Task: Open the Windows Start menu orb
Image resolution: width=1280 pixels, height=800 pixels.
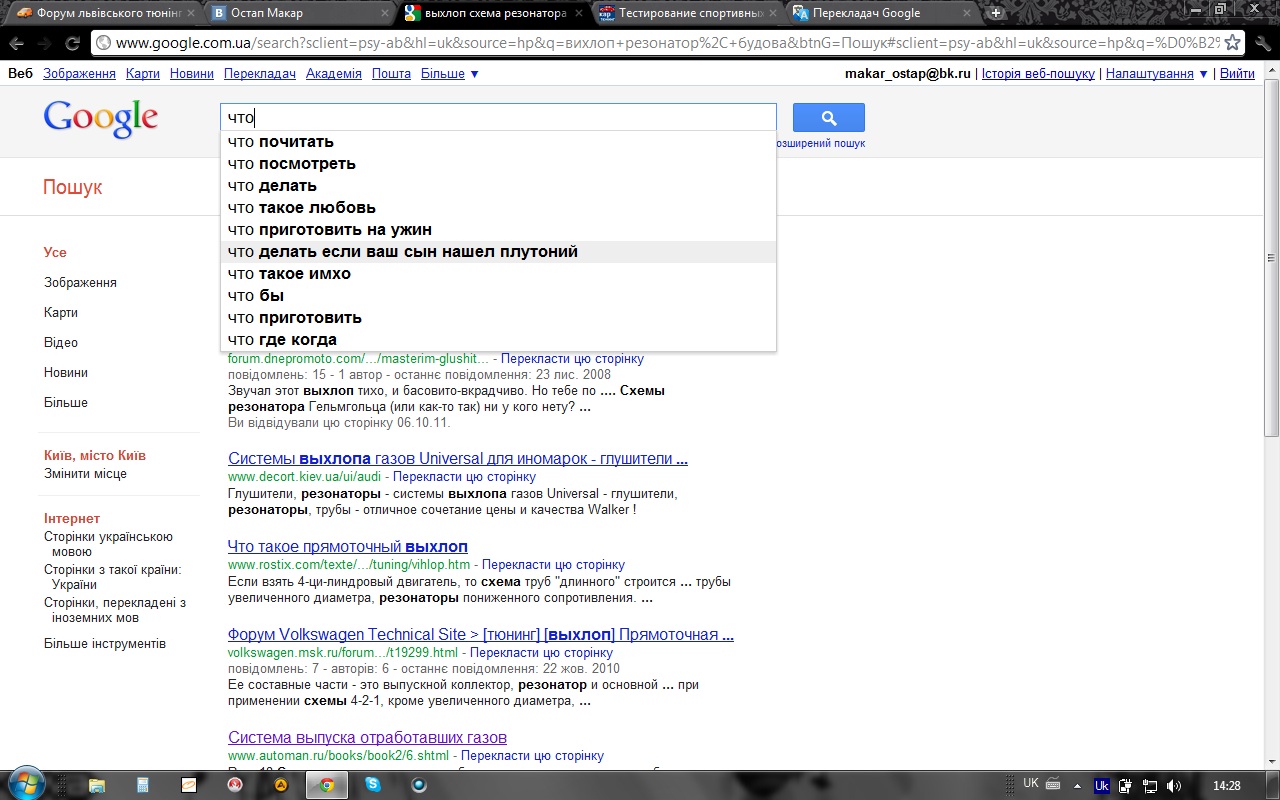Action: (x=26, y=784)
